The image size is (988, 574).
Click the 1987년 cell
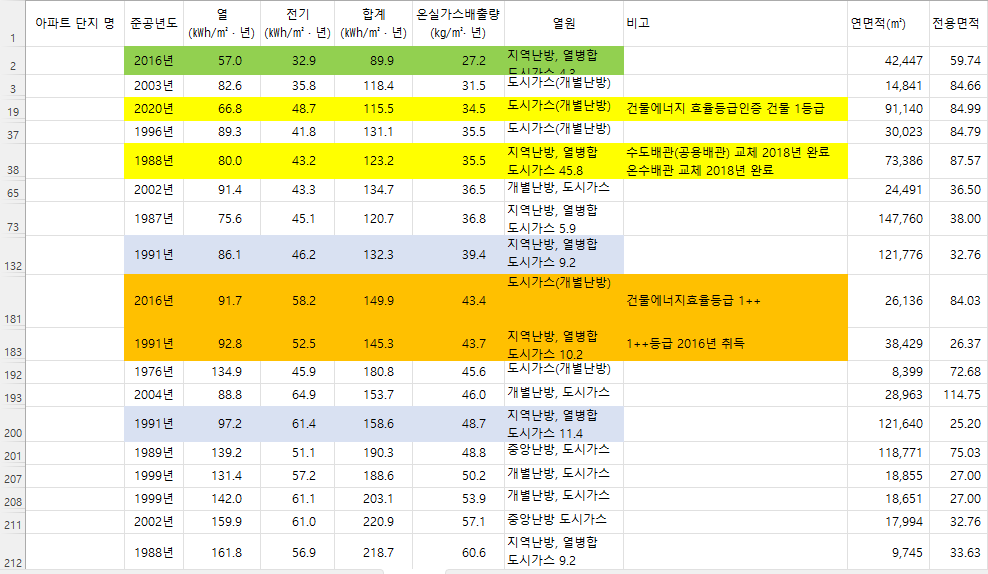click(154, 219)
